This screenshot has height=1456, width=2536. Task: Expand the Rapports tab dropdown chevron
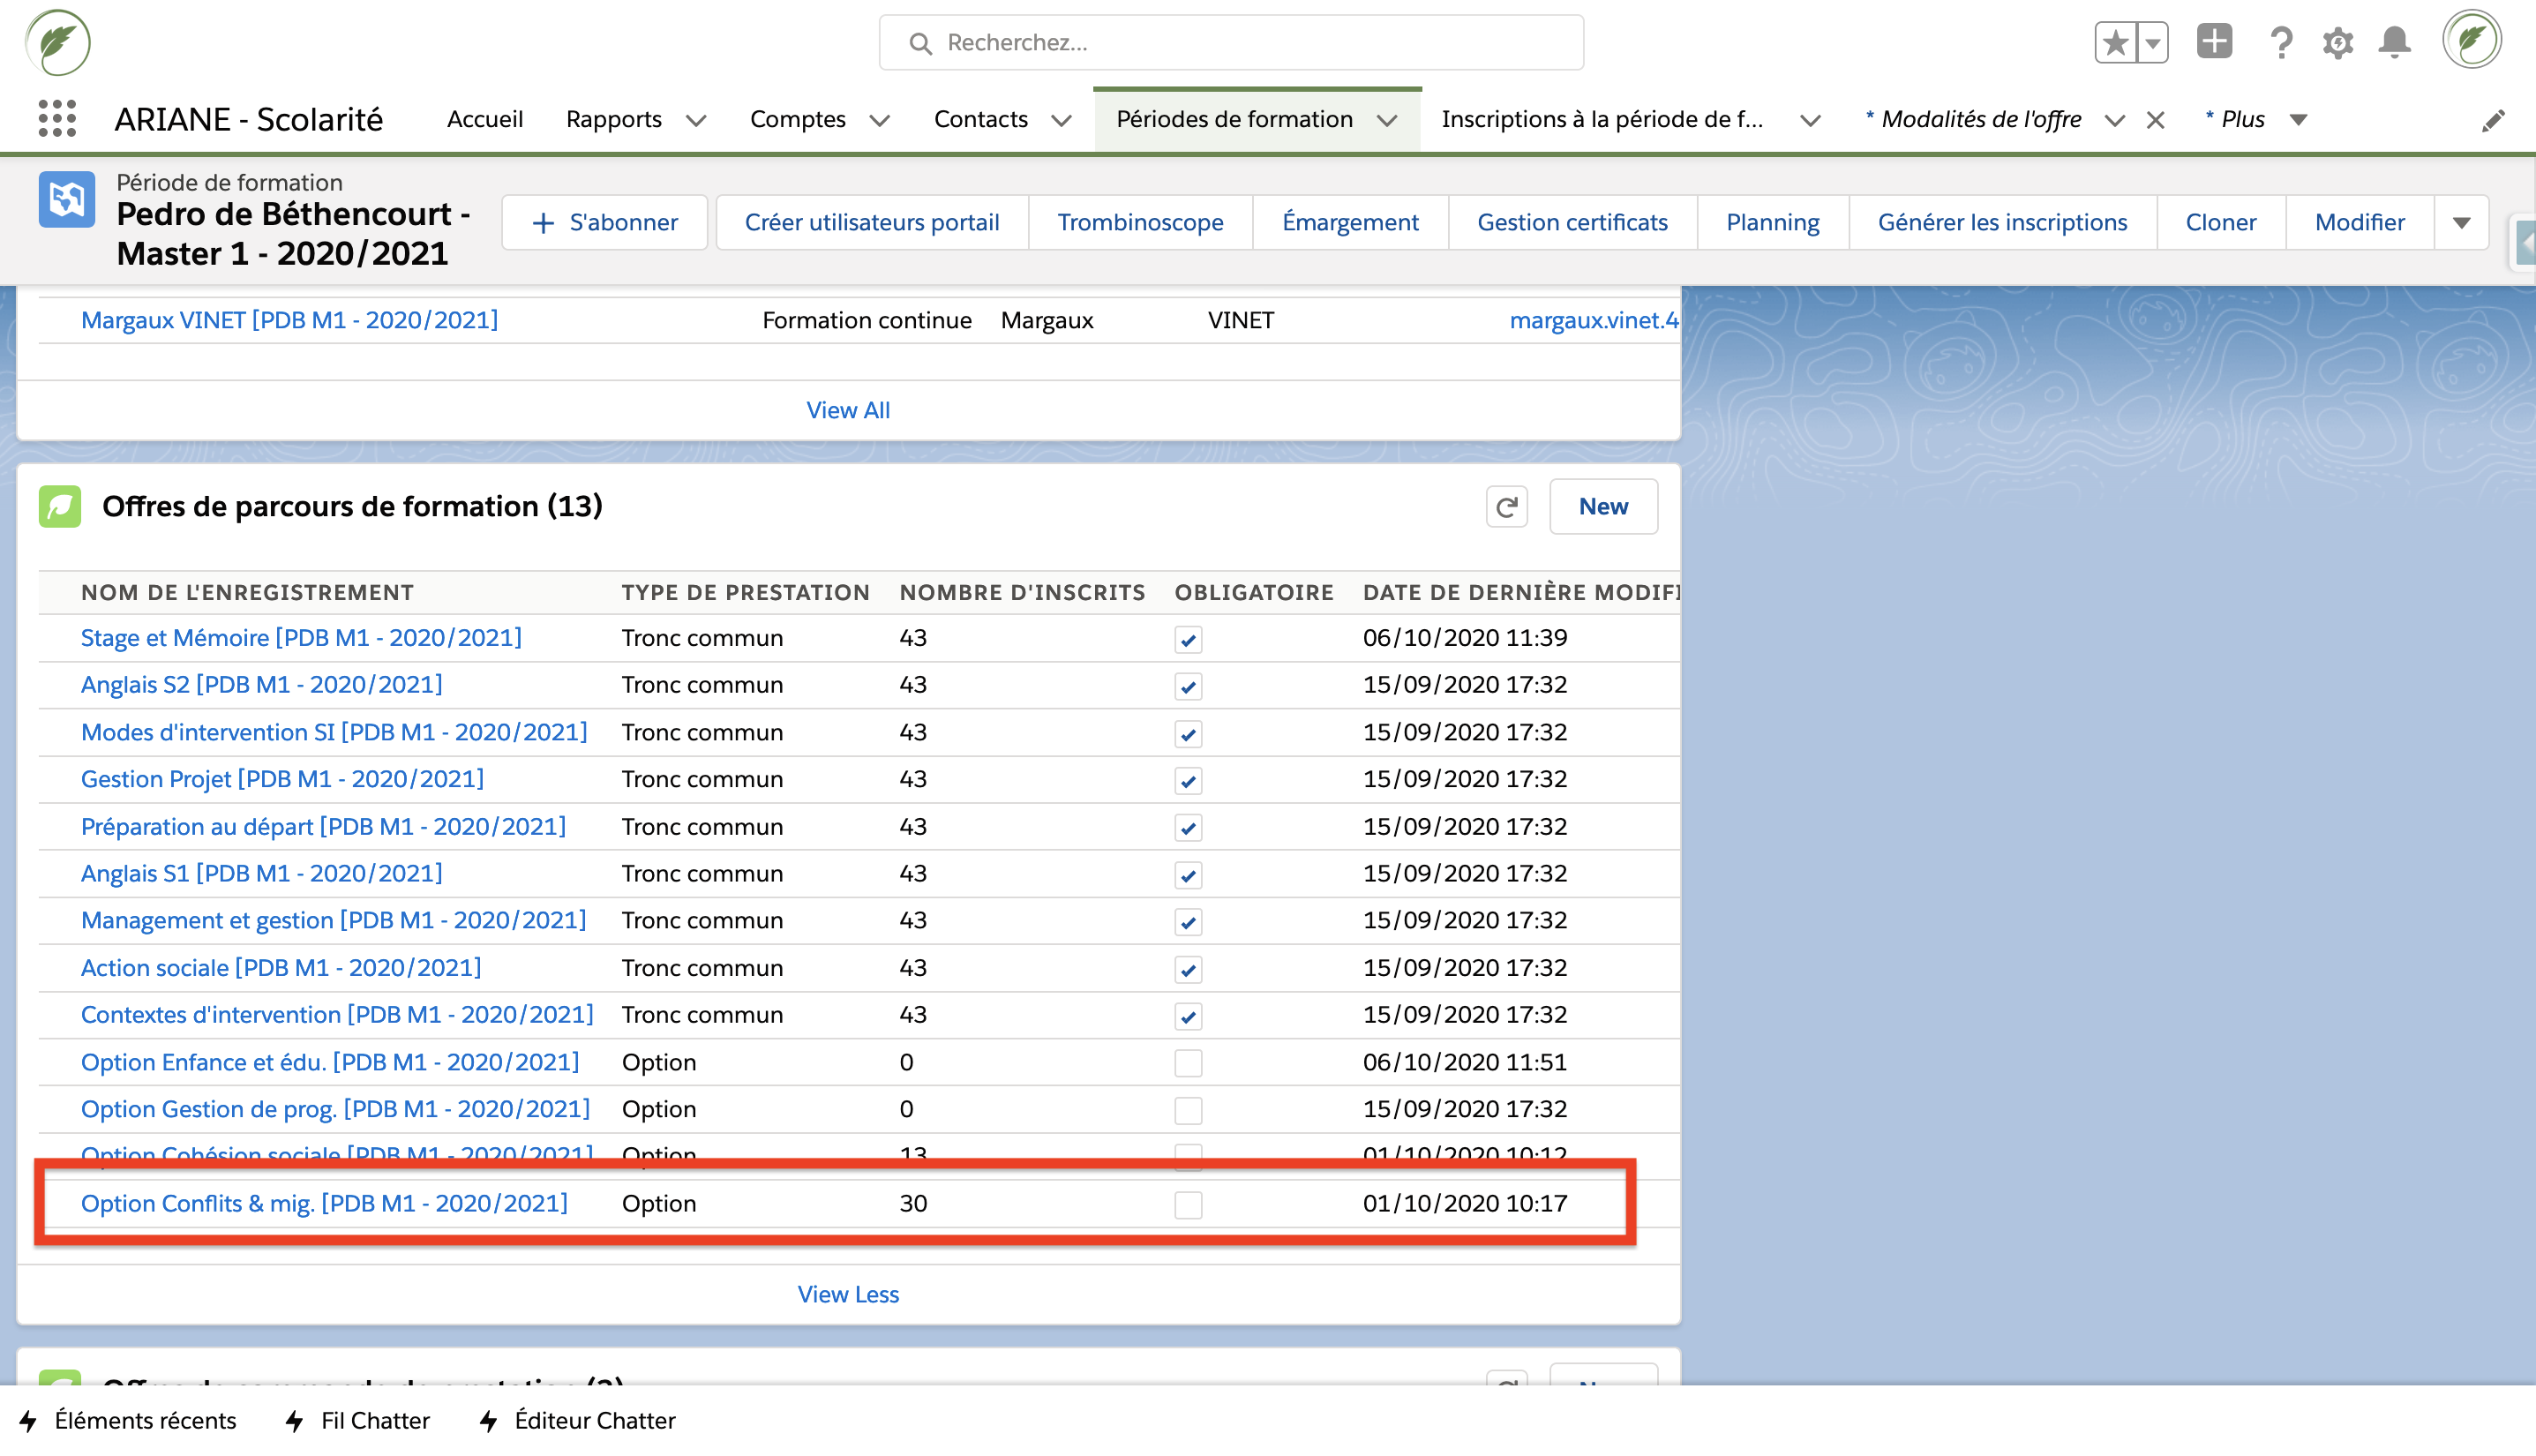coord(696,120)
